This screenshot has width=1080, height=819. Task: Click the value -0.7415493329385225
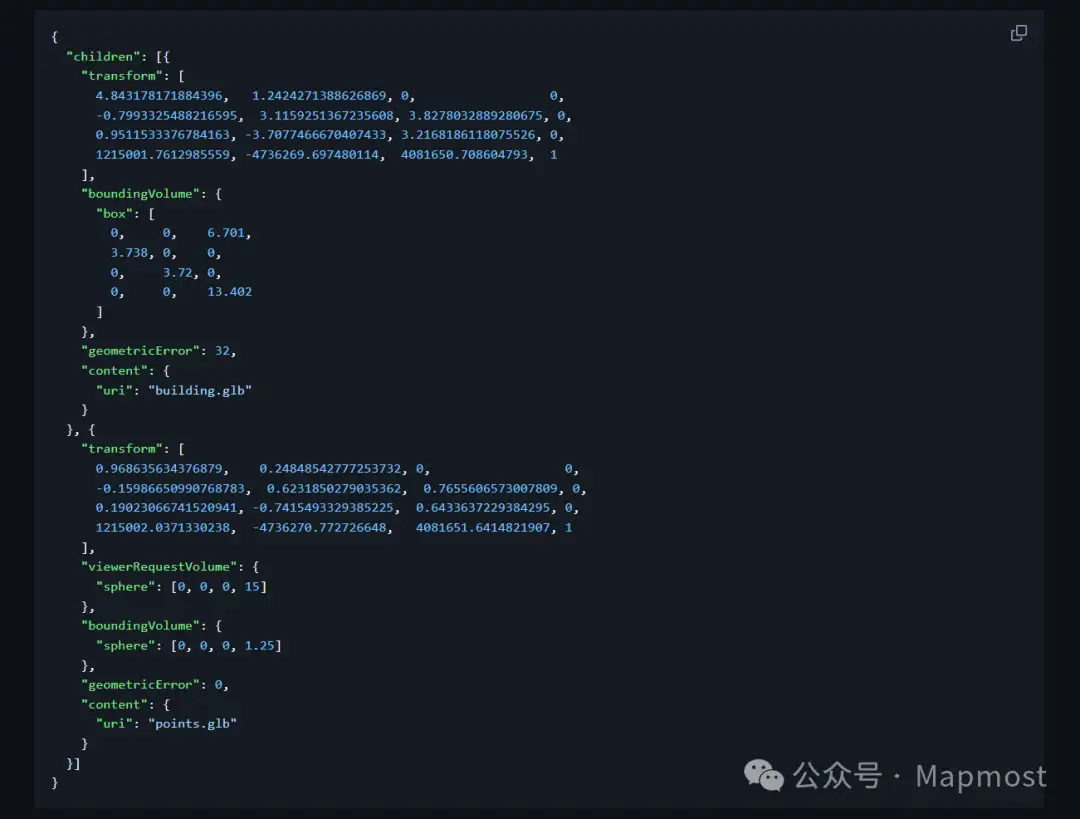click(x=322, y=508)
